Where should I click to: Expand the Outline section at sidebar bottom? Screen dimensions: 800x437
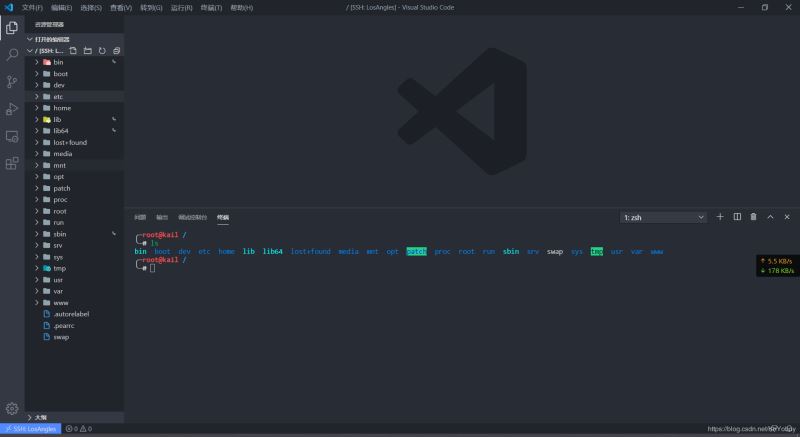[x=74, y=417]
